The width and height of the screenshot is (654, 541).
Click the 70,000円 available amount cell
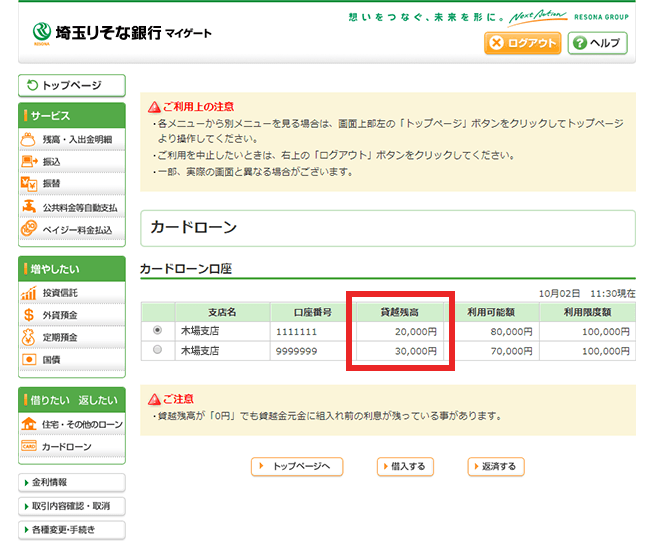[492, 351]
